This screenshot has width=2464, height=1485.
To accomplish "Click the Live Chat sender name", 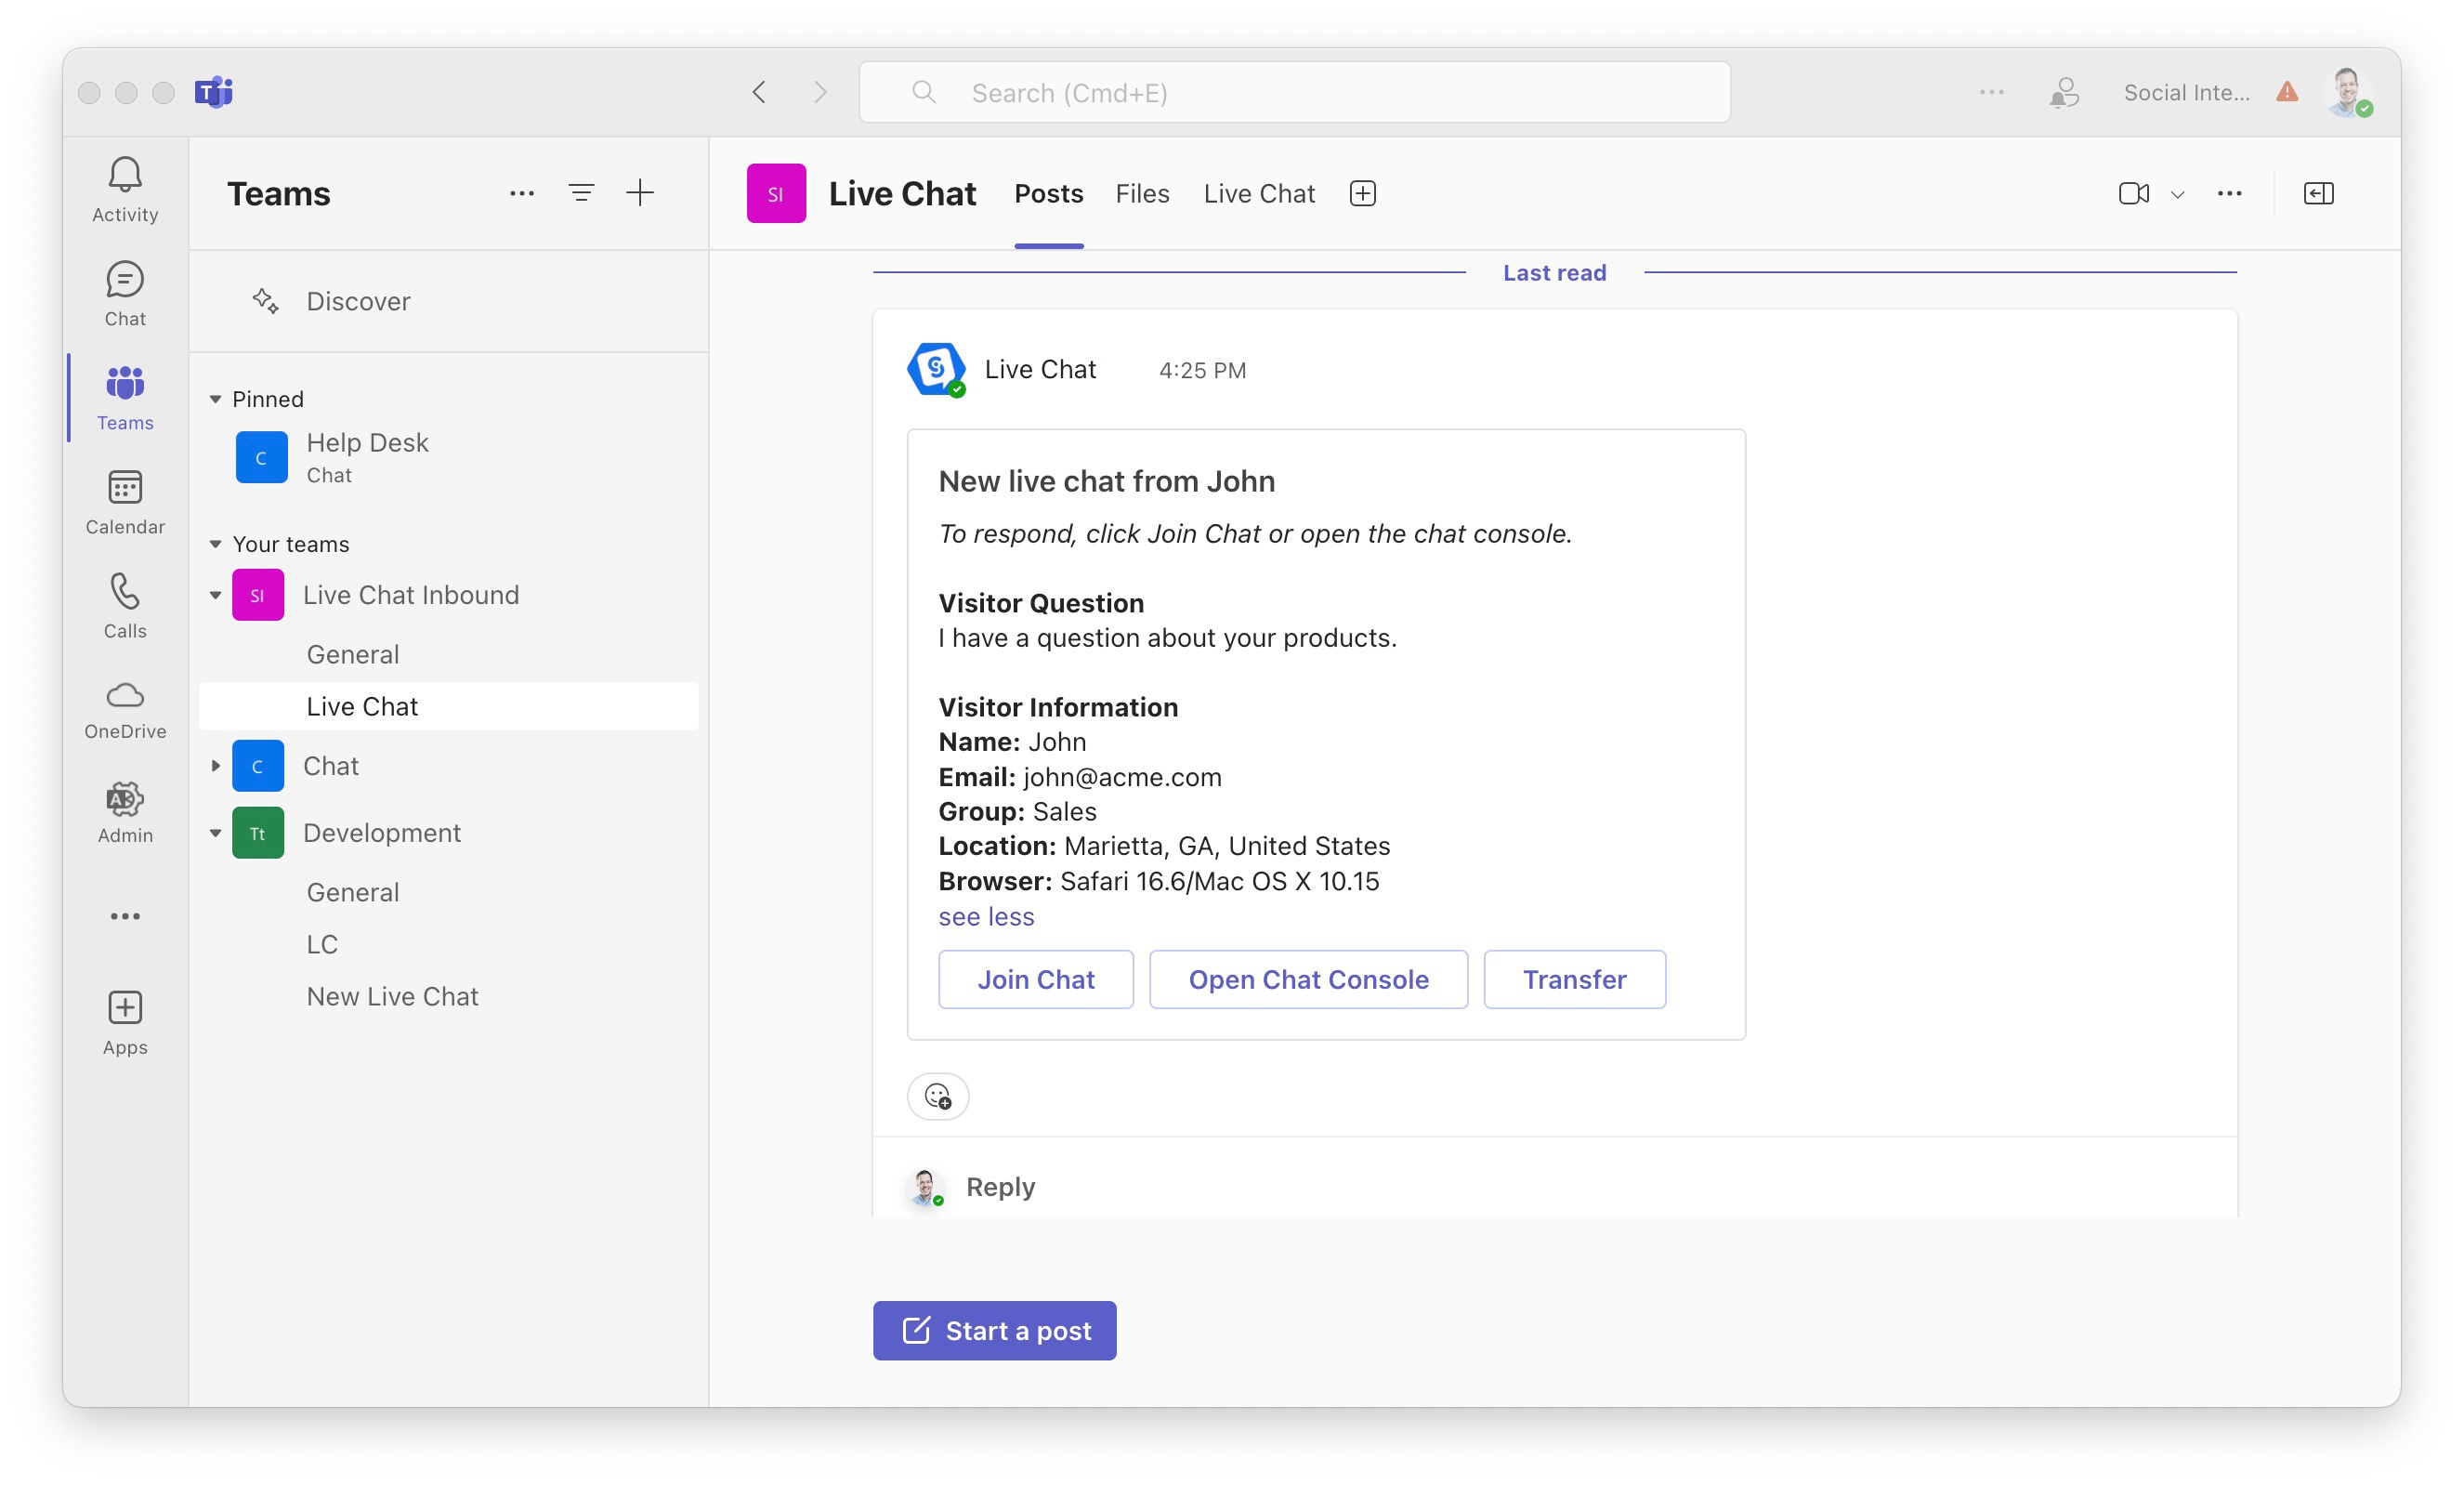I will (1040, 369).
